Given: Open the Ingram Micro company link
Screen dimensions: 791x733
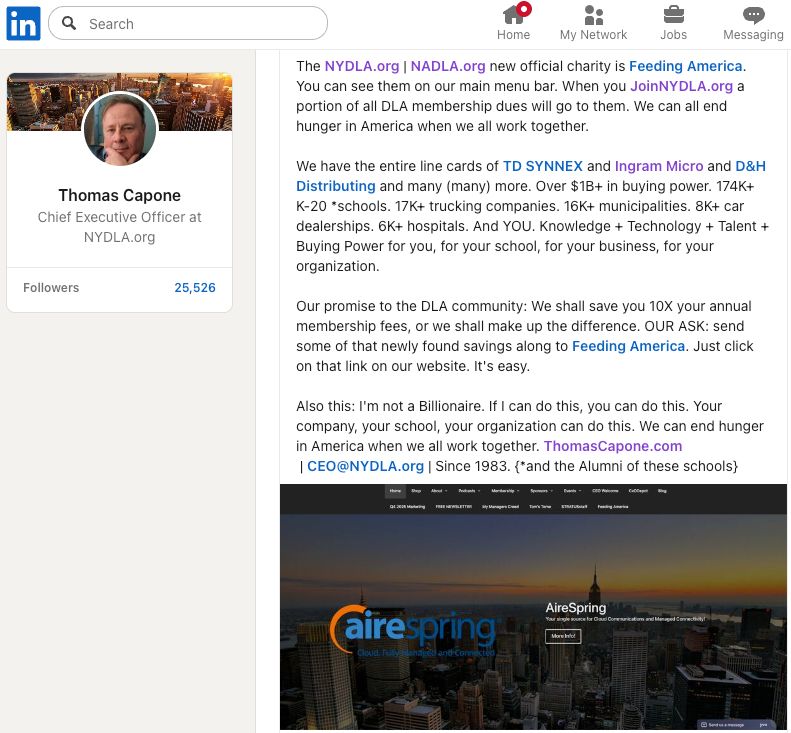Looking at the screenshot, I should point(659,166).
